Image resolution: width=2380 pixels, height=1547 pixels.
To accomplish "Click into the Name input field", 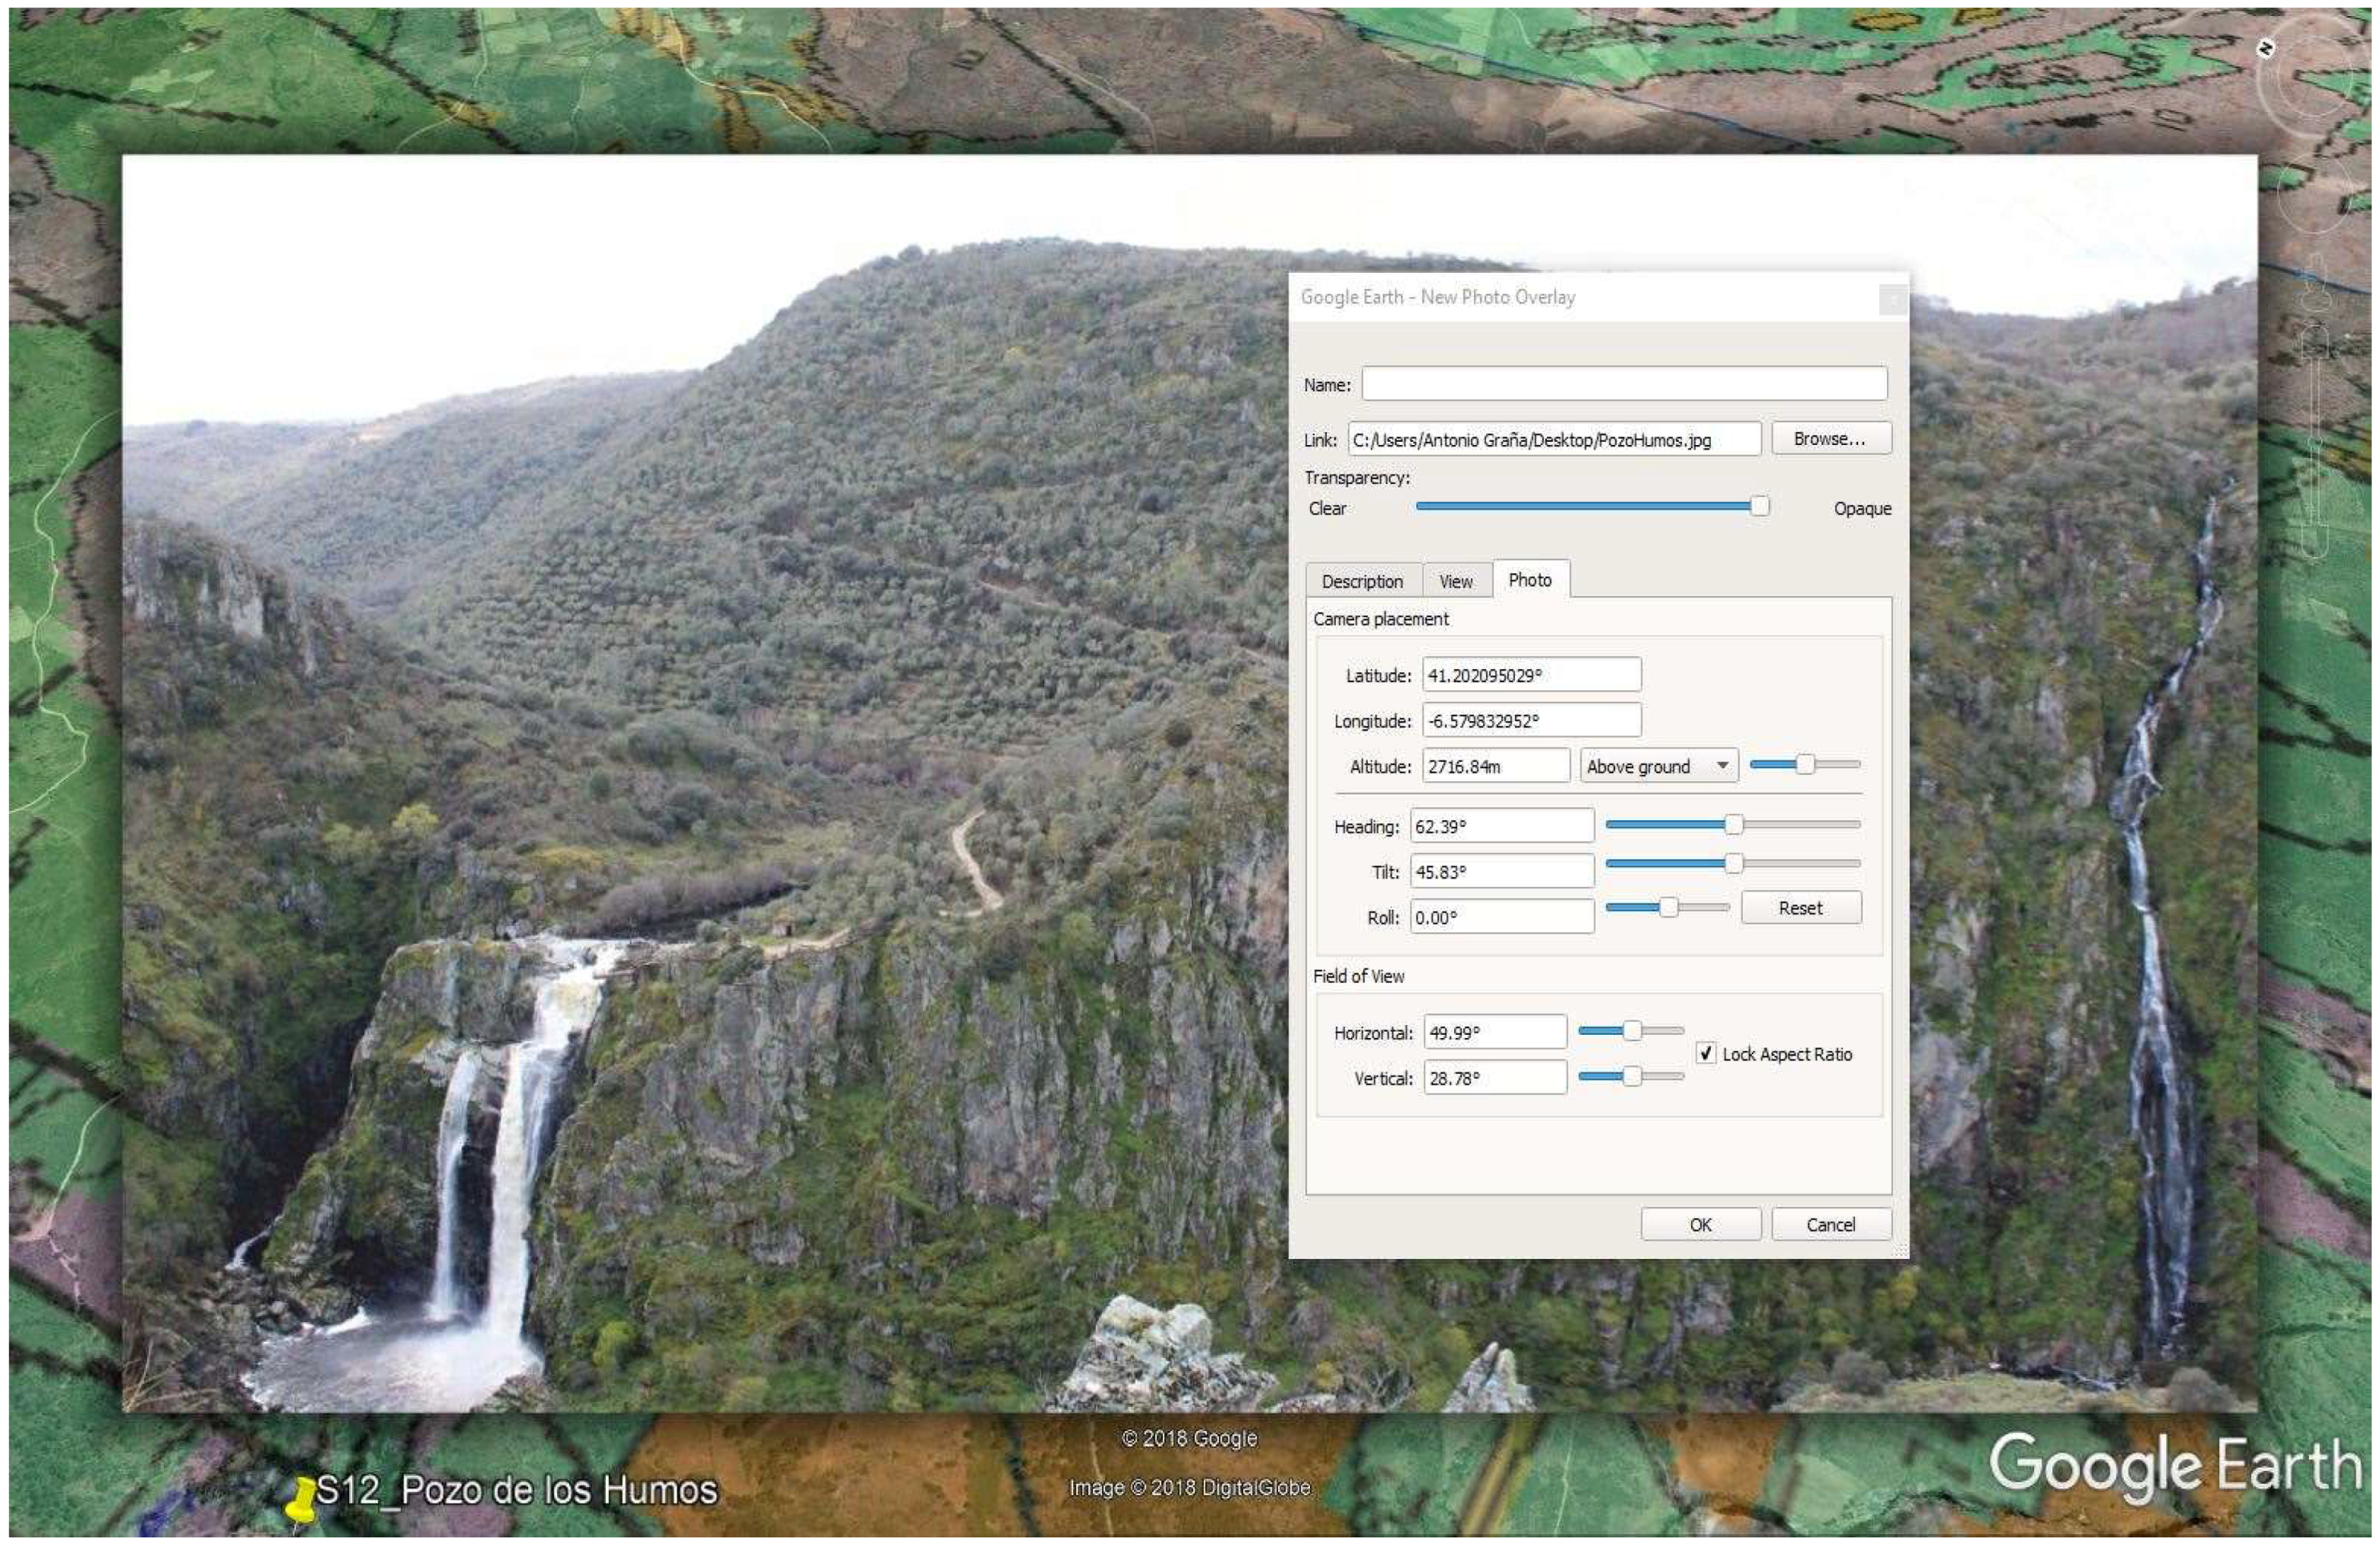I will point(1623,384).
